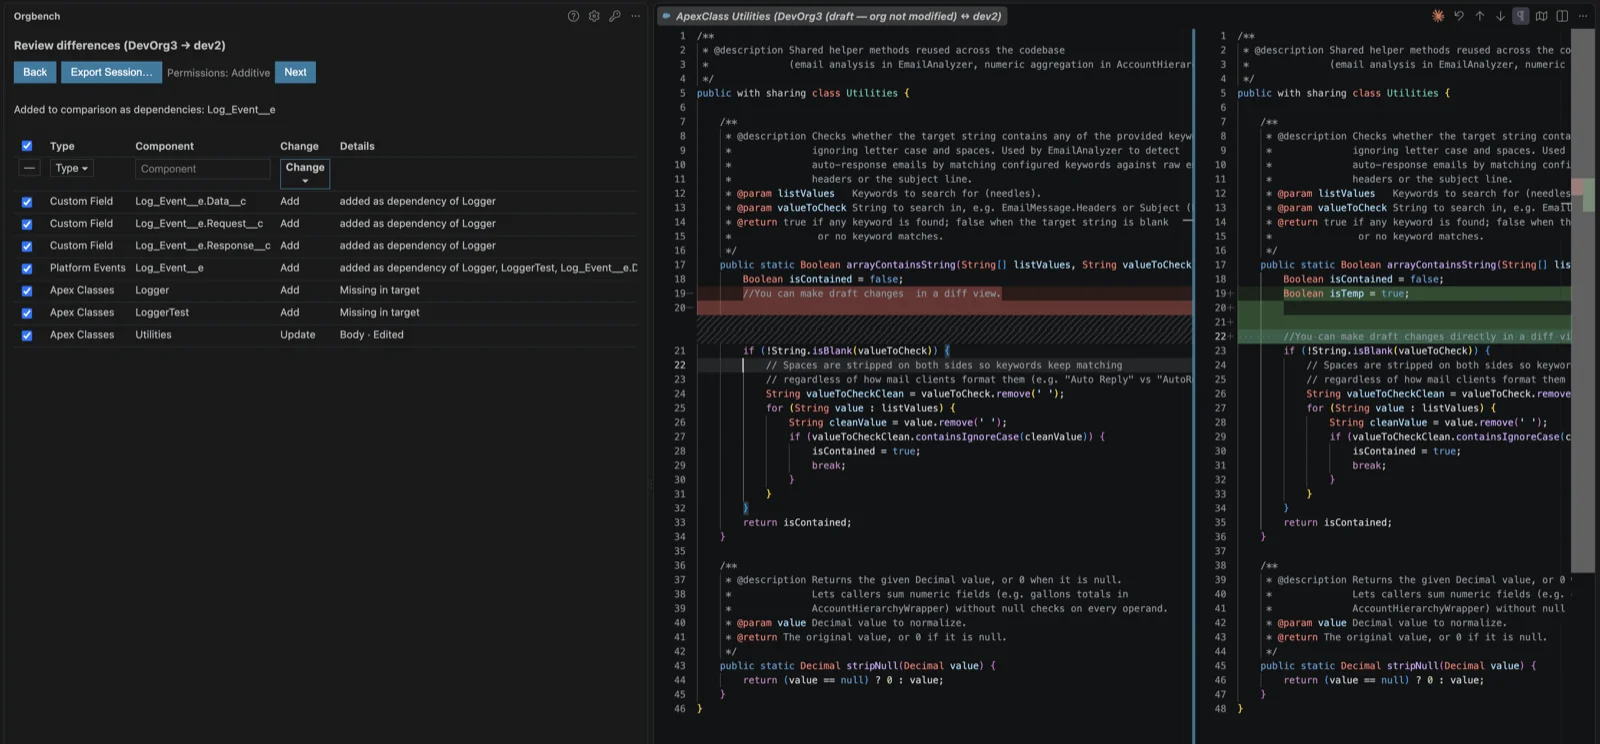Uncheck the LoggerTest Apex class checkbox
Screen dimensions: 1600x744
pyautogui.click(x=27, y=313)
